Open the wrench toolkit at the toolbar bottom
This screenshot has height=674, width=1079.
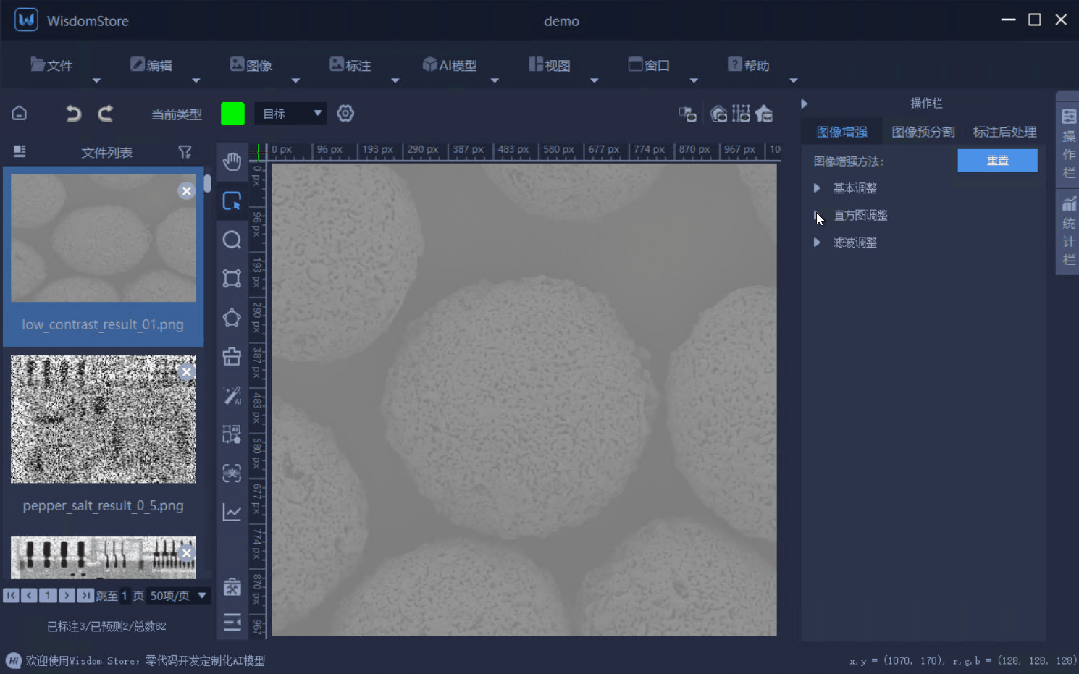(x=232, y=587)
